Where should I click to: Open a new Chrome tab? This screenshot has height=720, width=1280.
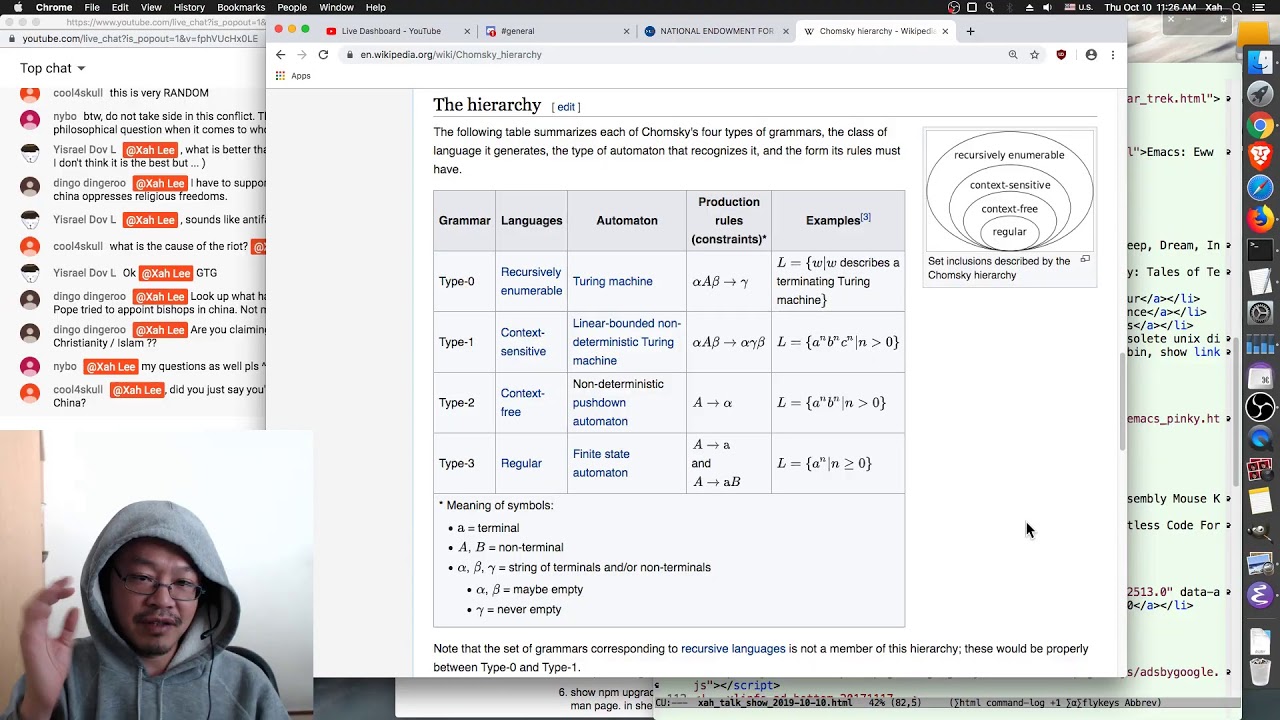pos(970,31)
